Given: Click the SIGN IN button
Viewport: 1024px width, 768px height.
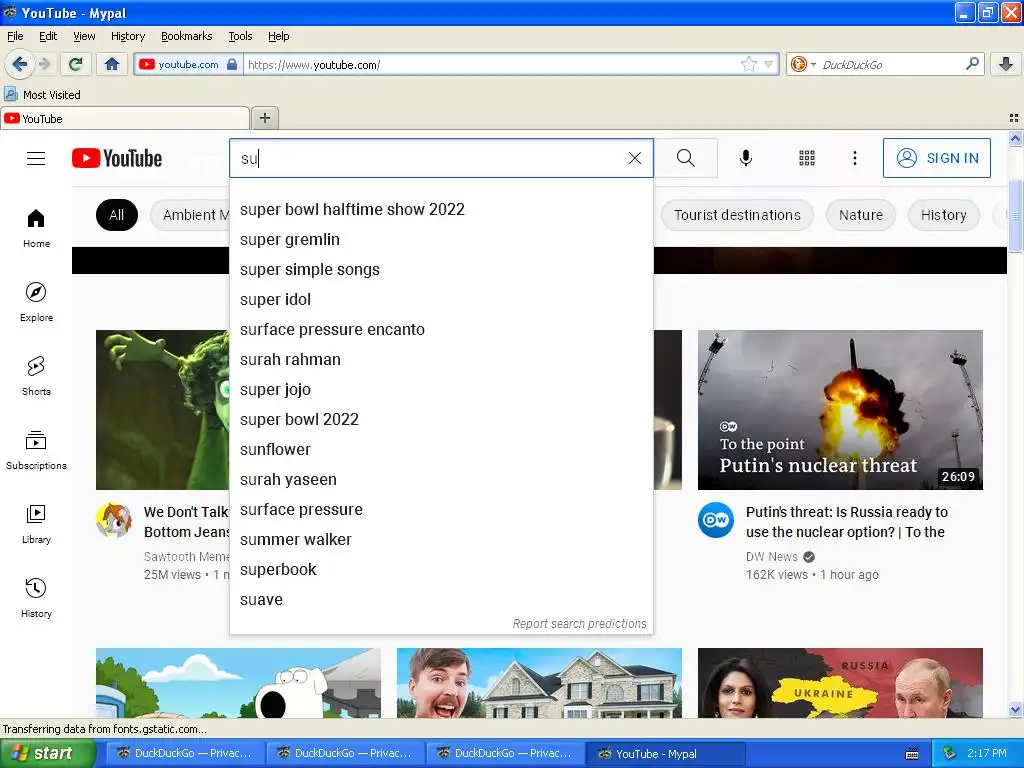Looking at the screenshot, I should [x=936, y=158].
